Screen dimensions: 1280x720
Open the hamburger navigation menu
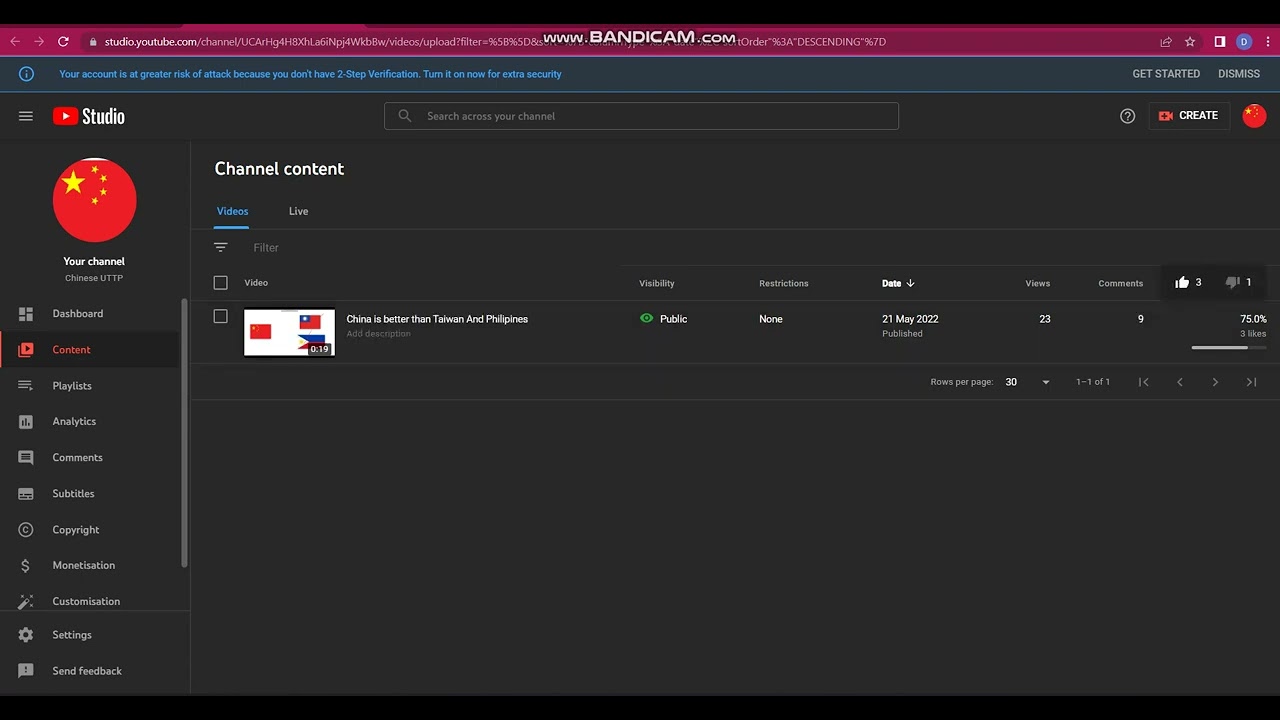tap(26, 116)
